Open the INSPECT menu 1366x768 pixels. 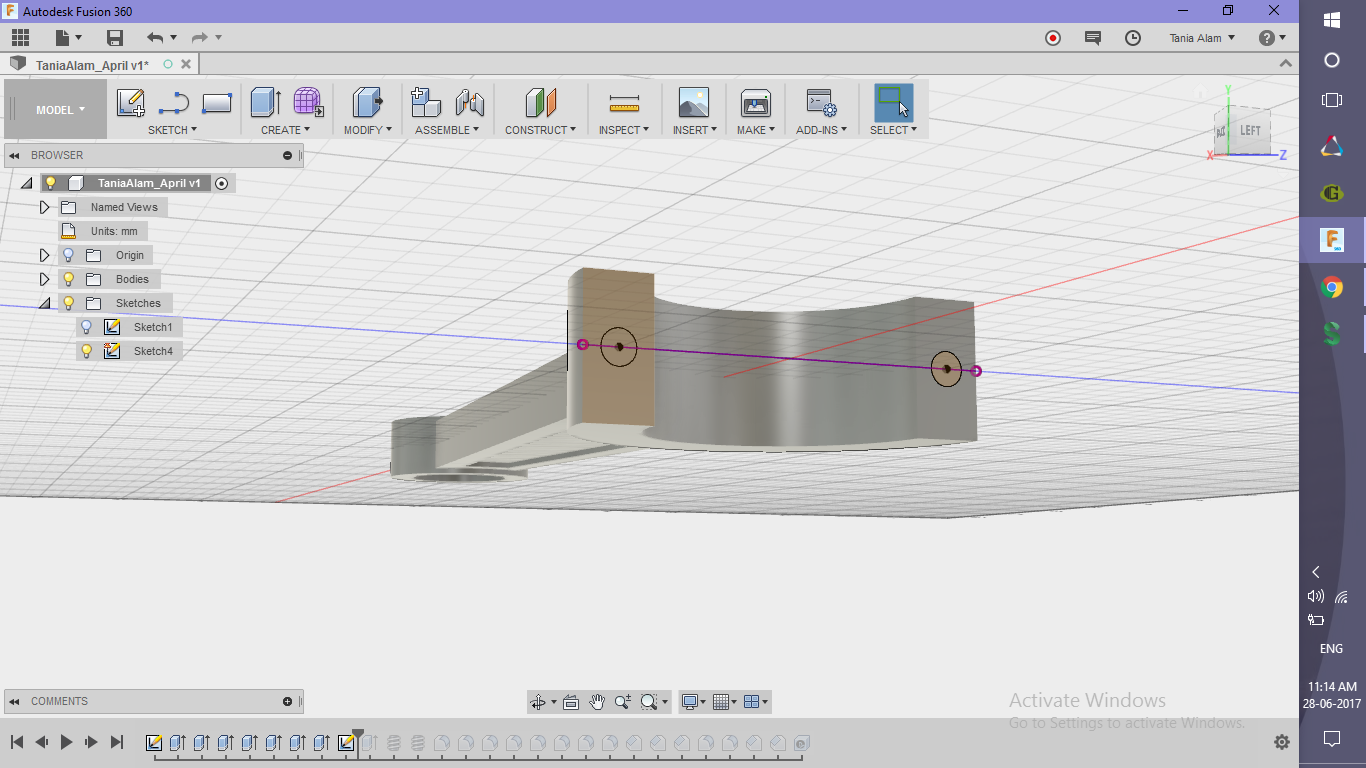624,130
